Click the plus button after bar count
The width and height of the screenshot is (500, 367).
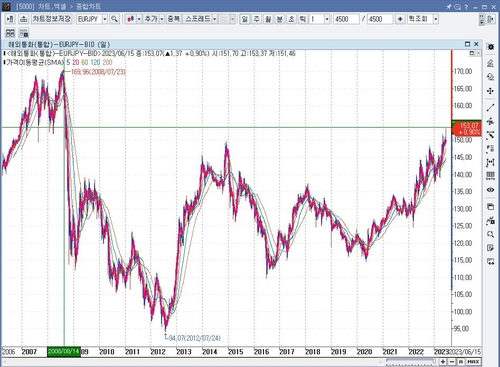(400, 19)
